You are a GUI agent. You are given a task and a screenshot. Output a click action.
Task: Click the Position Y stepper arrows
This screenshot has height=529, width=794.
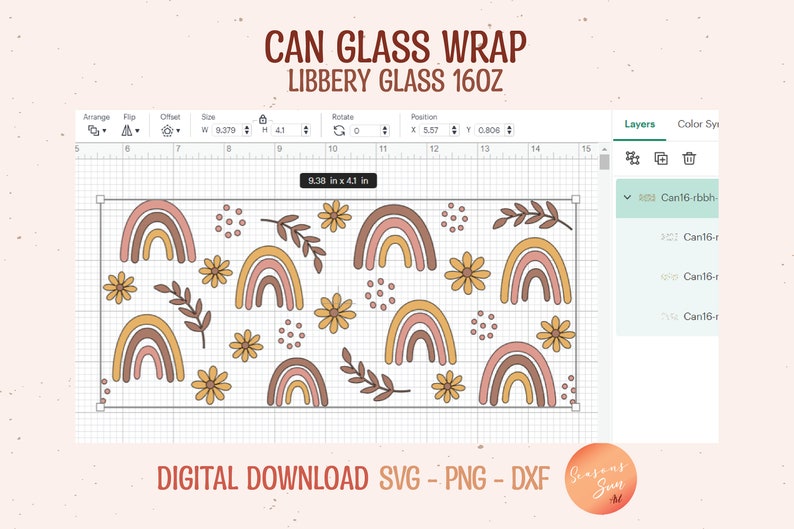point(509,130)
